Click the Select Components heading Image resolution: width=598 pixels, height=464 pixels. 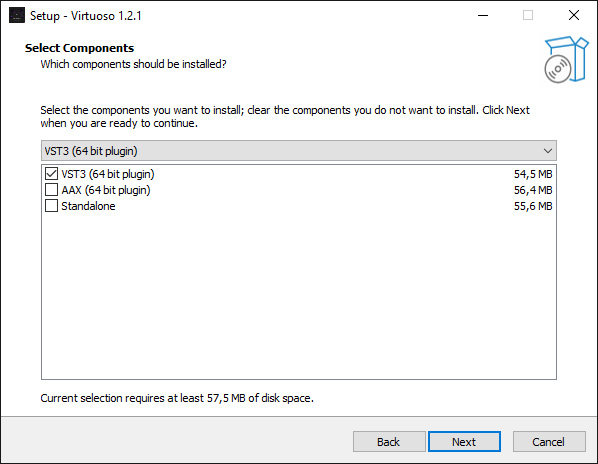[79, 48]
